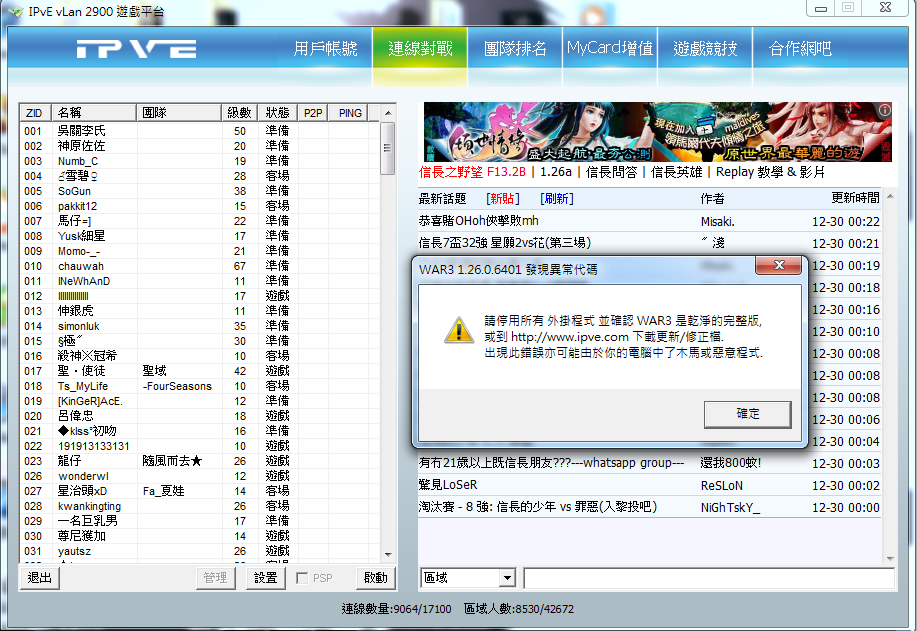Click the 區域人數:8530/42672 status text

tap(519, 609)
